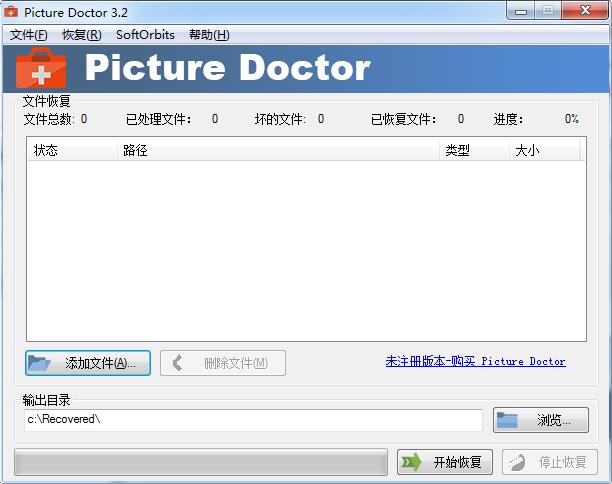
Task: Click the icon on the 停止恢复 button
Action: 516,463
